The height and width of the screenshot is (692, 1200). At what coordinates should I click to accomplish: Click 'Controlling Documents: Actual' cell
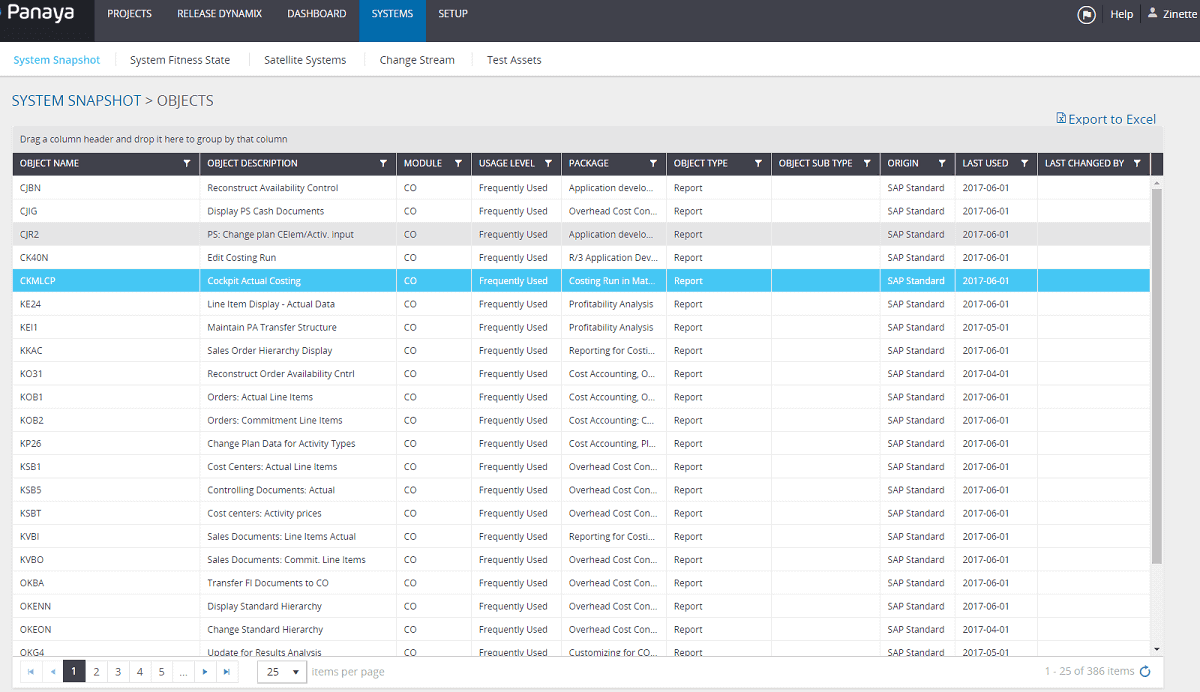click(x=298, y=490)
